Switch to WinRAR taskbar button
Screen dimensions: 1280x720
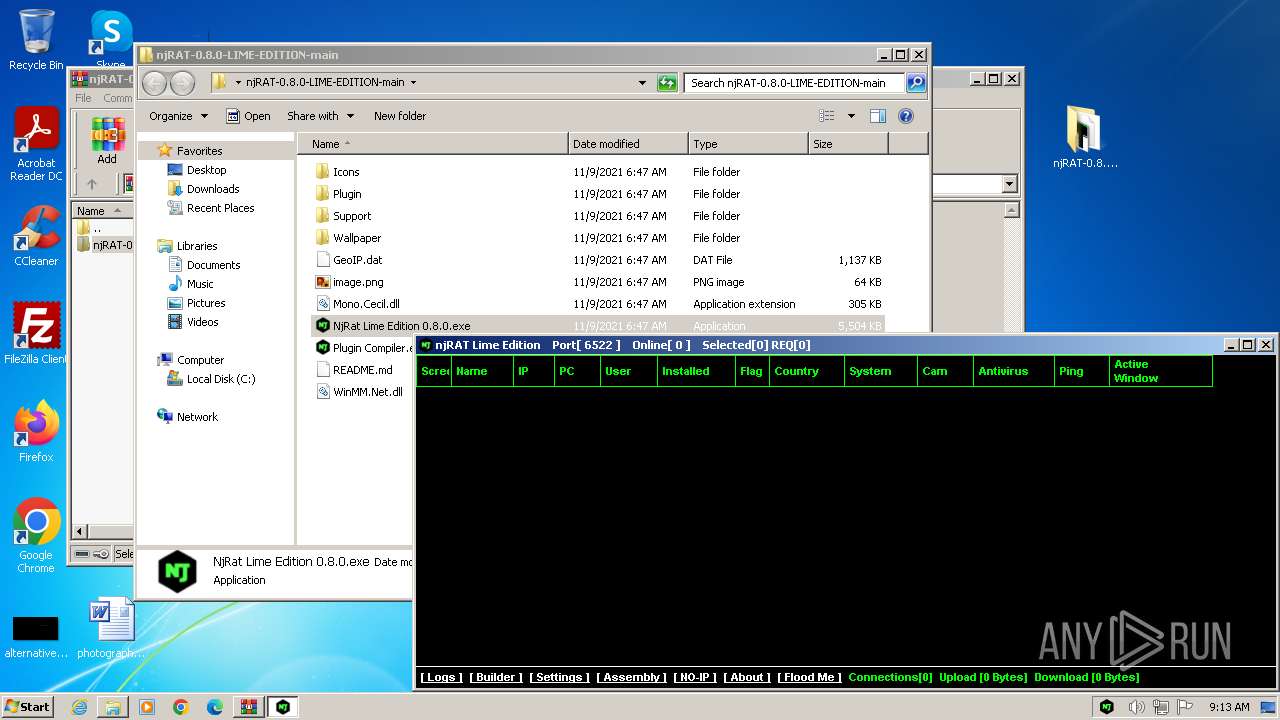tap(249, 707)
